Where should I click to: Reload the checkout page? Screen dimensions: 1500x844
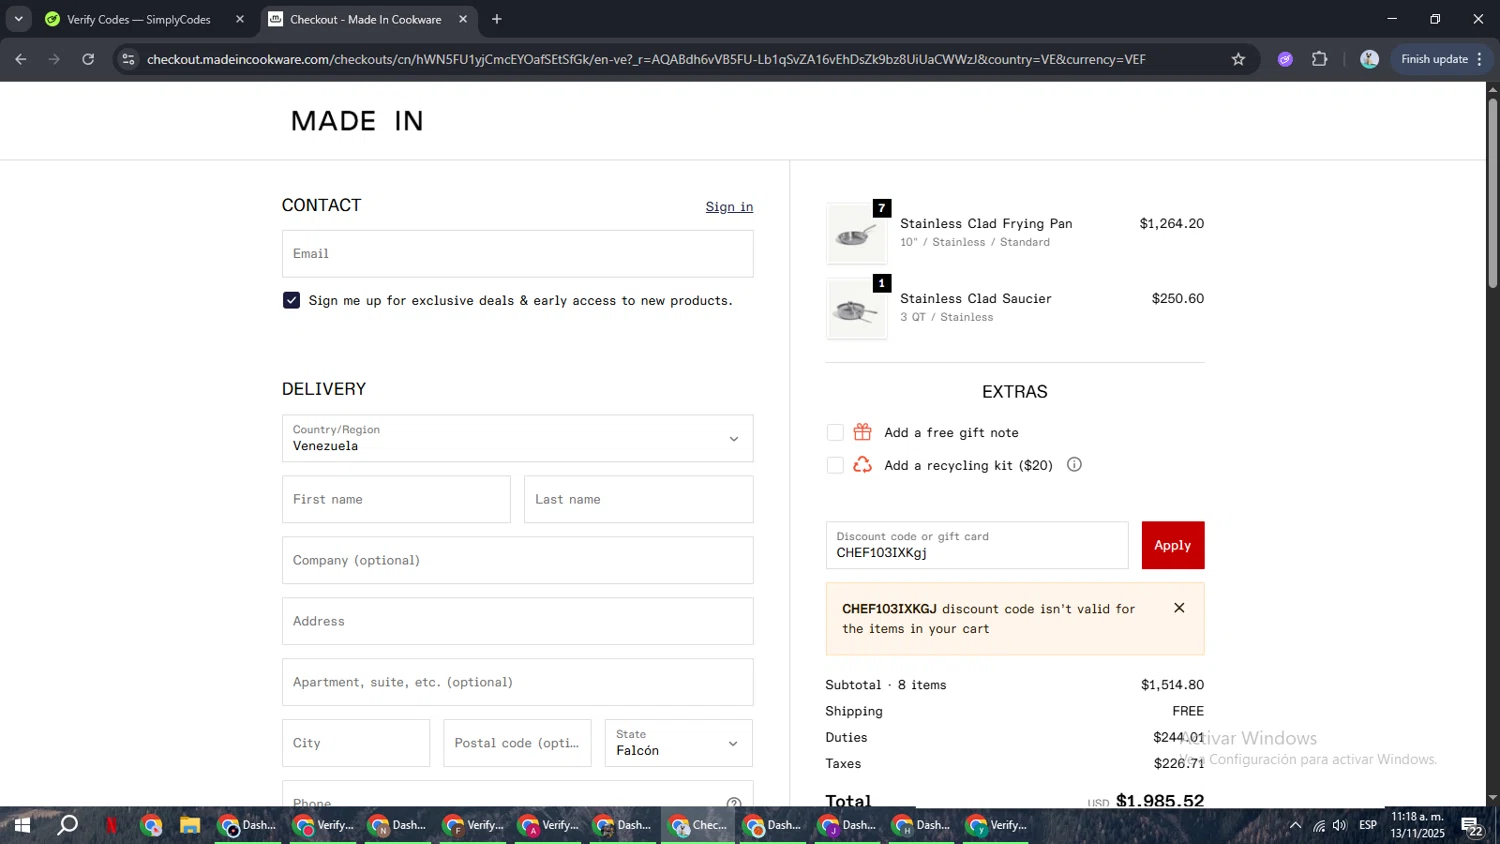pos(88,59)
